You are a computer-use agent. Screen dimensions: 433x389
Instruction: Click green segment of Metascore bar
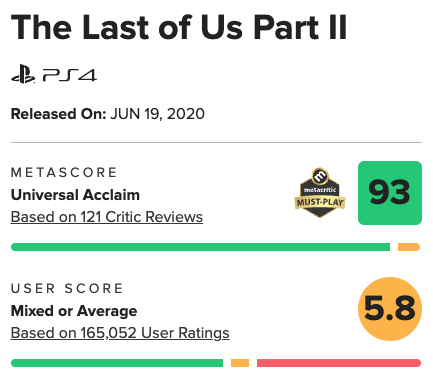point(200,247)
